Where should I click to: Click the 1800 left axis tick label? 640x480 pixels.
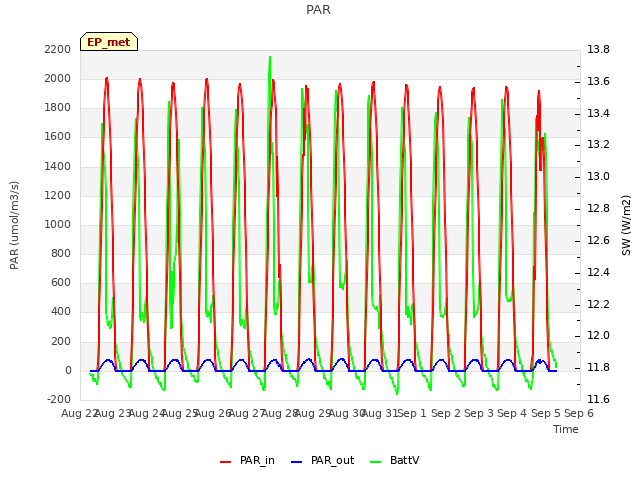[58, 108]
